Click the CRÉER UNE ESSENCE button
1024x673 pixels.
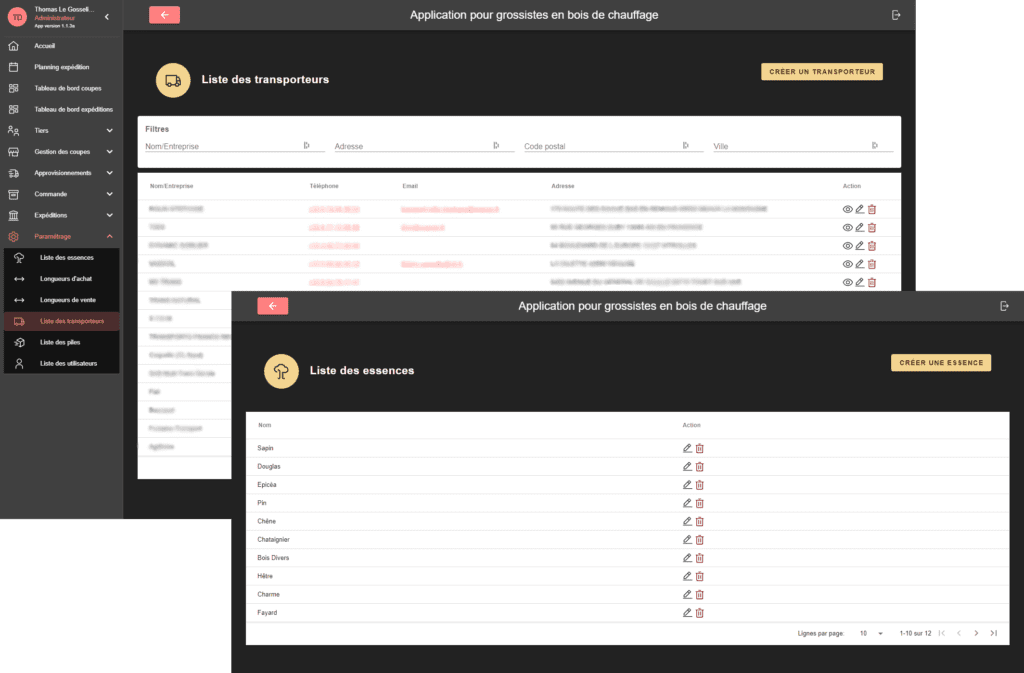(x=940, y=362)
